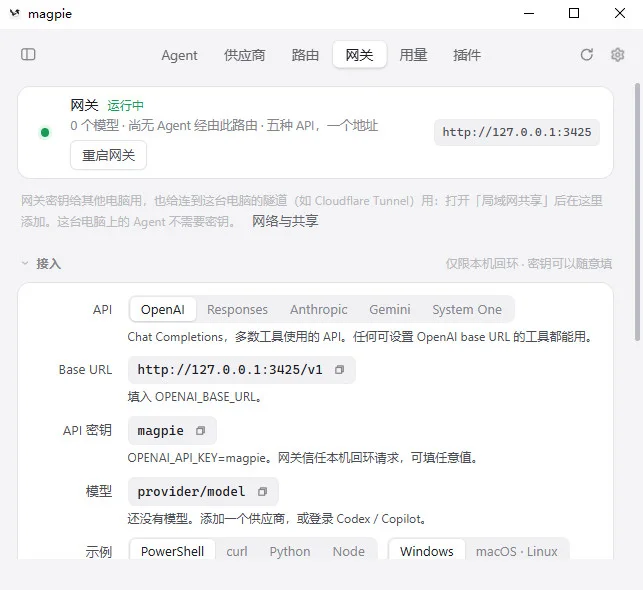The image size is (643, 590).
Task: Click the API 密钥 label
Action: [87, 431]
